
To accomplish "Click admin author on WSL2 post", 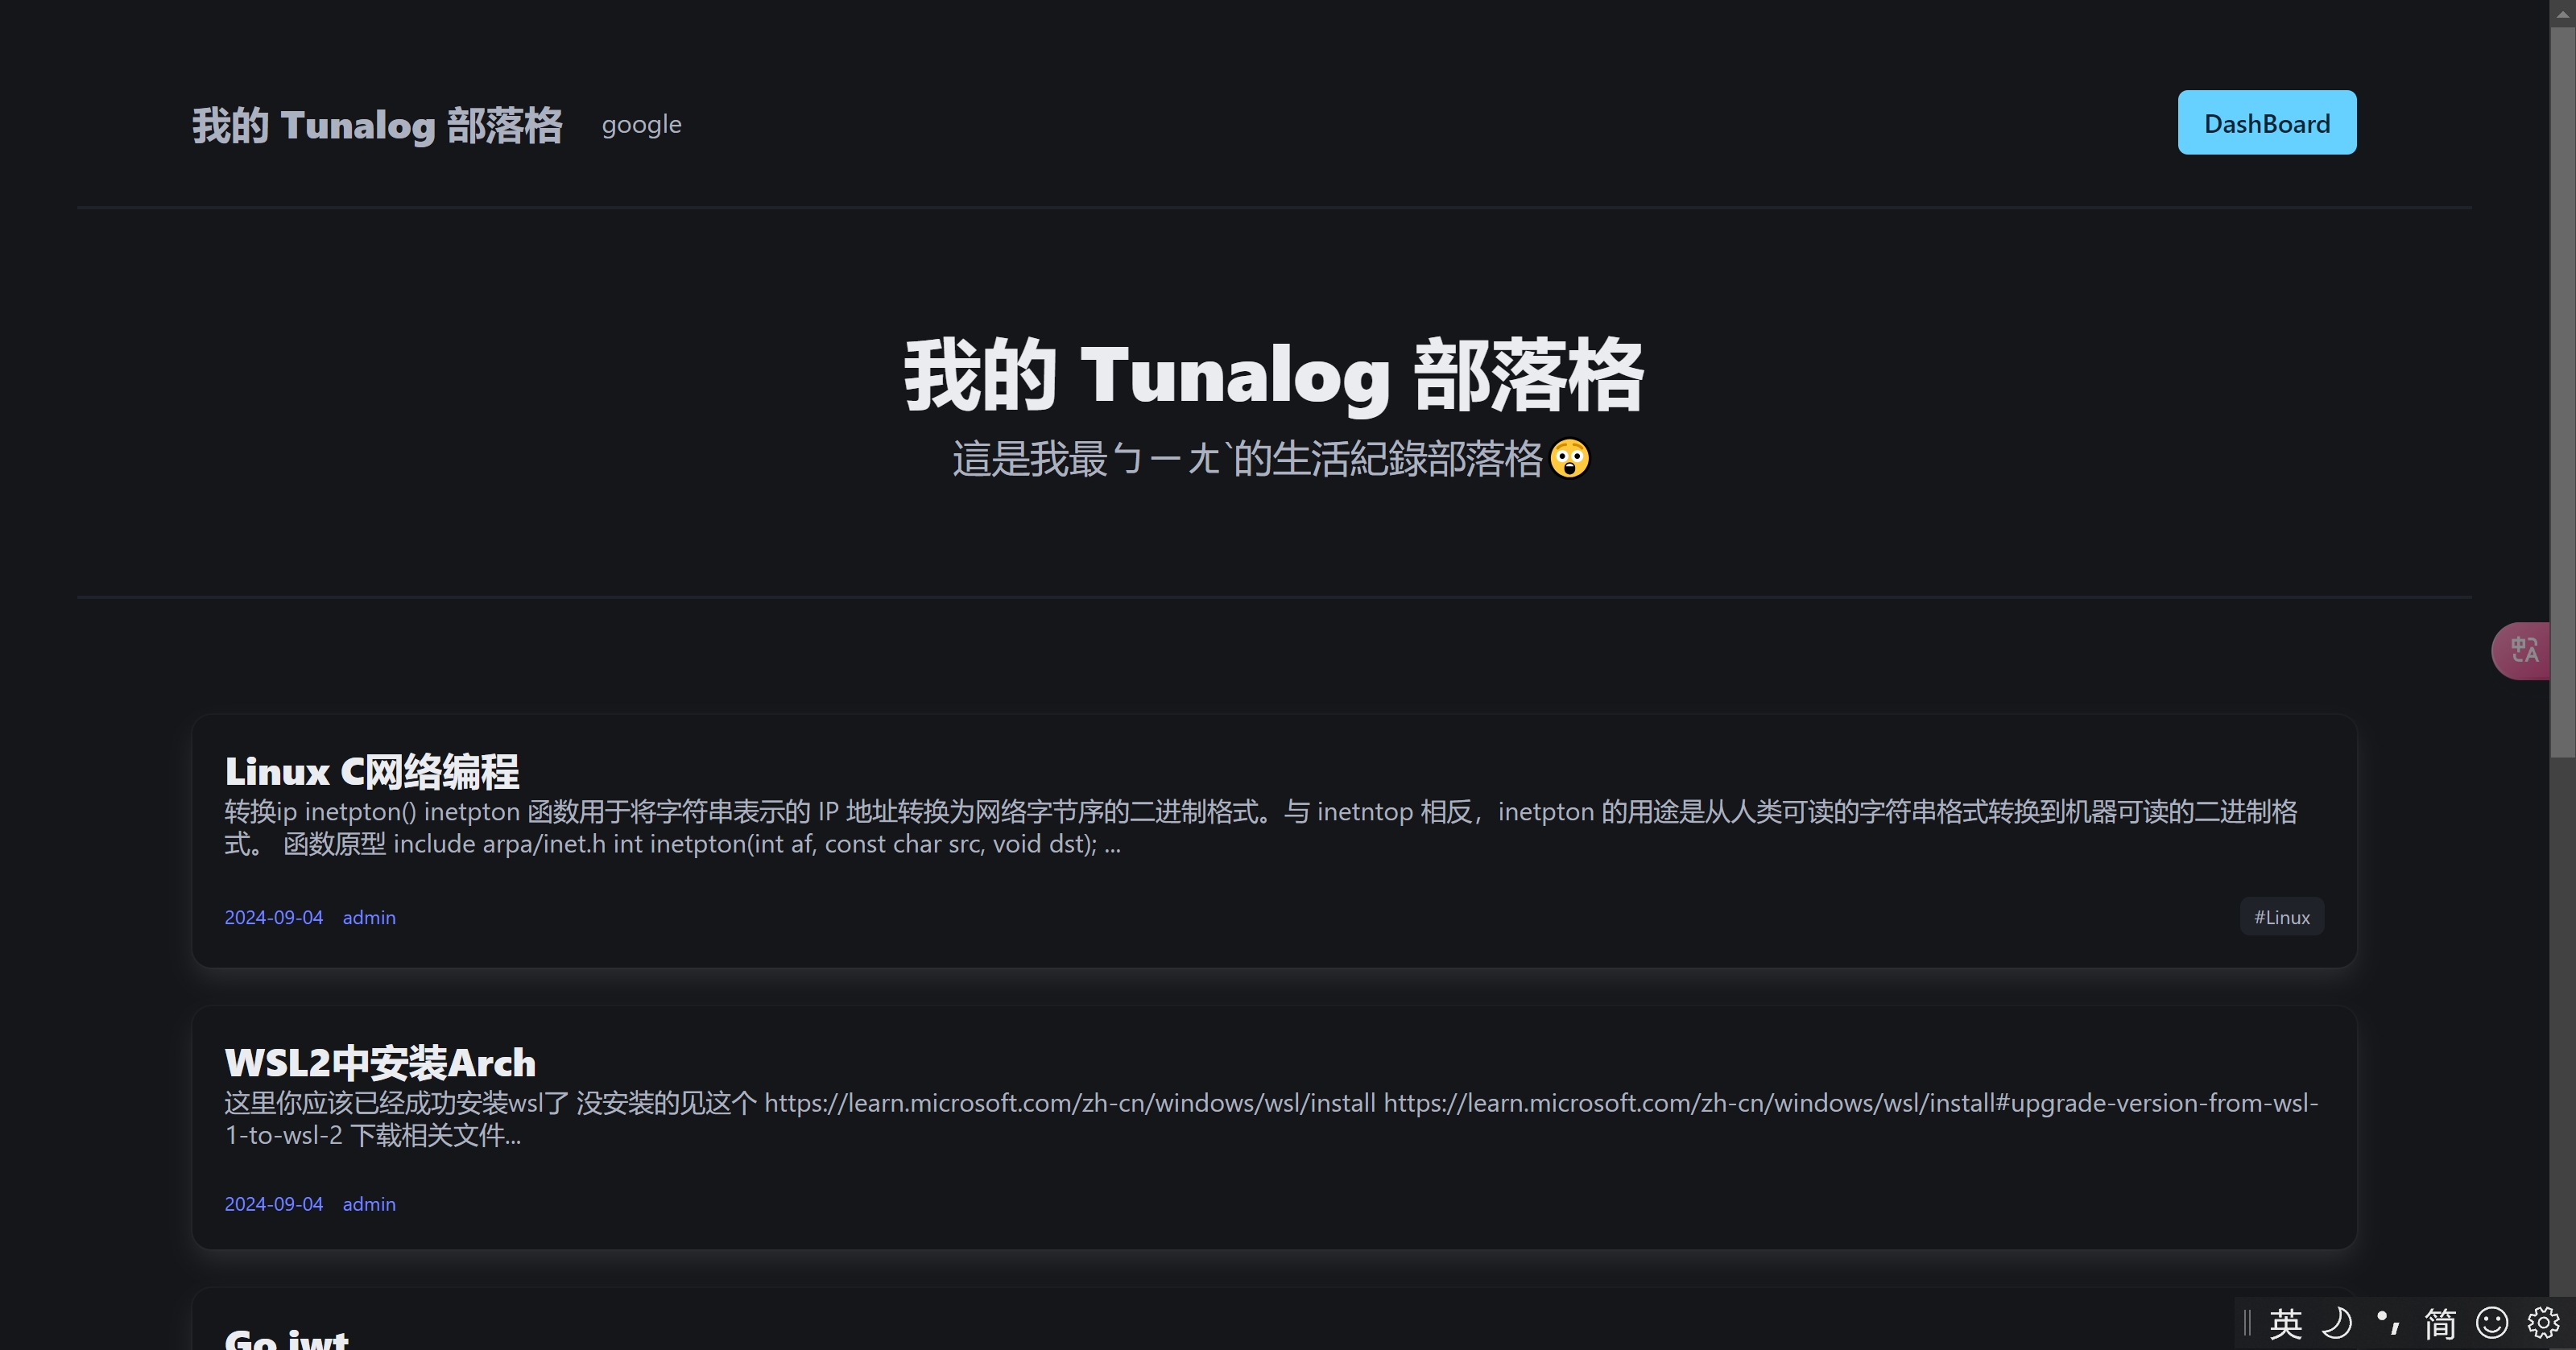I will [369, 1204].
